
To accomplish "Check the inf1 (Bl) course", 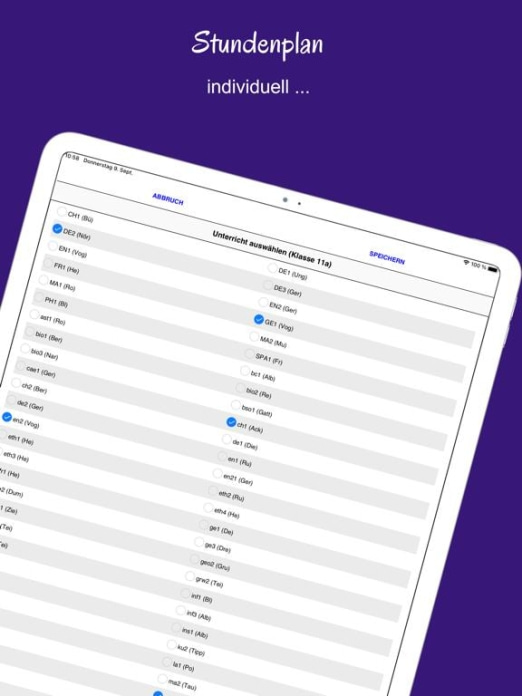I will tap(185, 593).
